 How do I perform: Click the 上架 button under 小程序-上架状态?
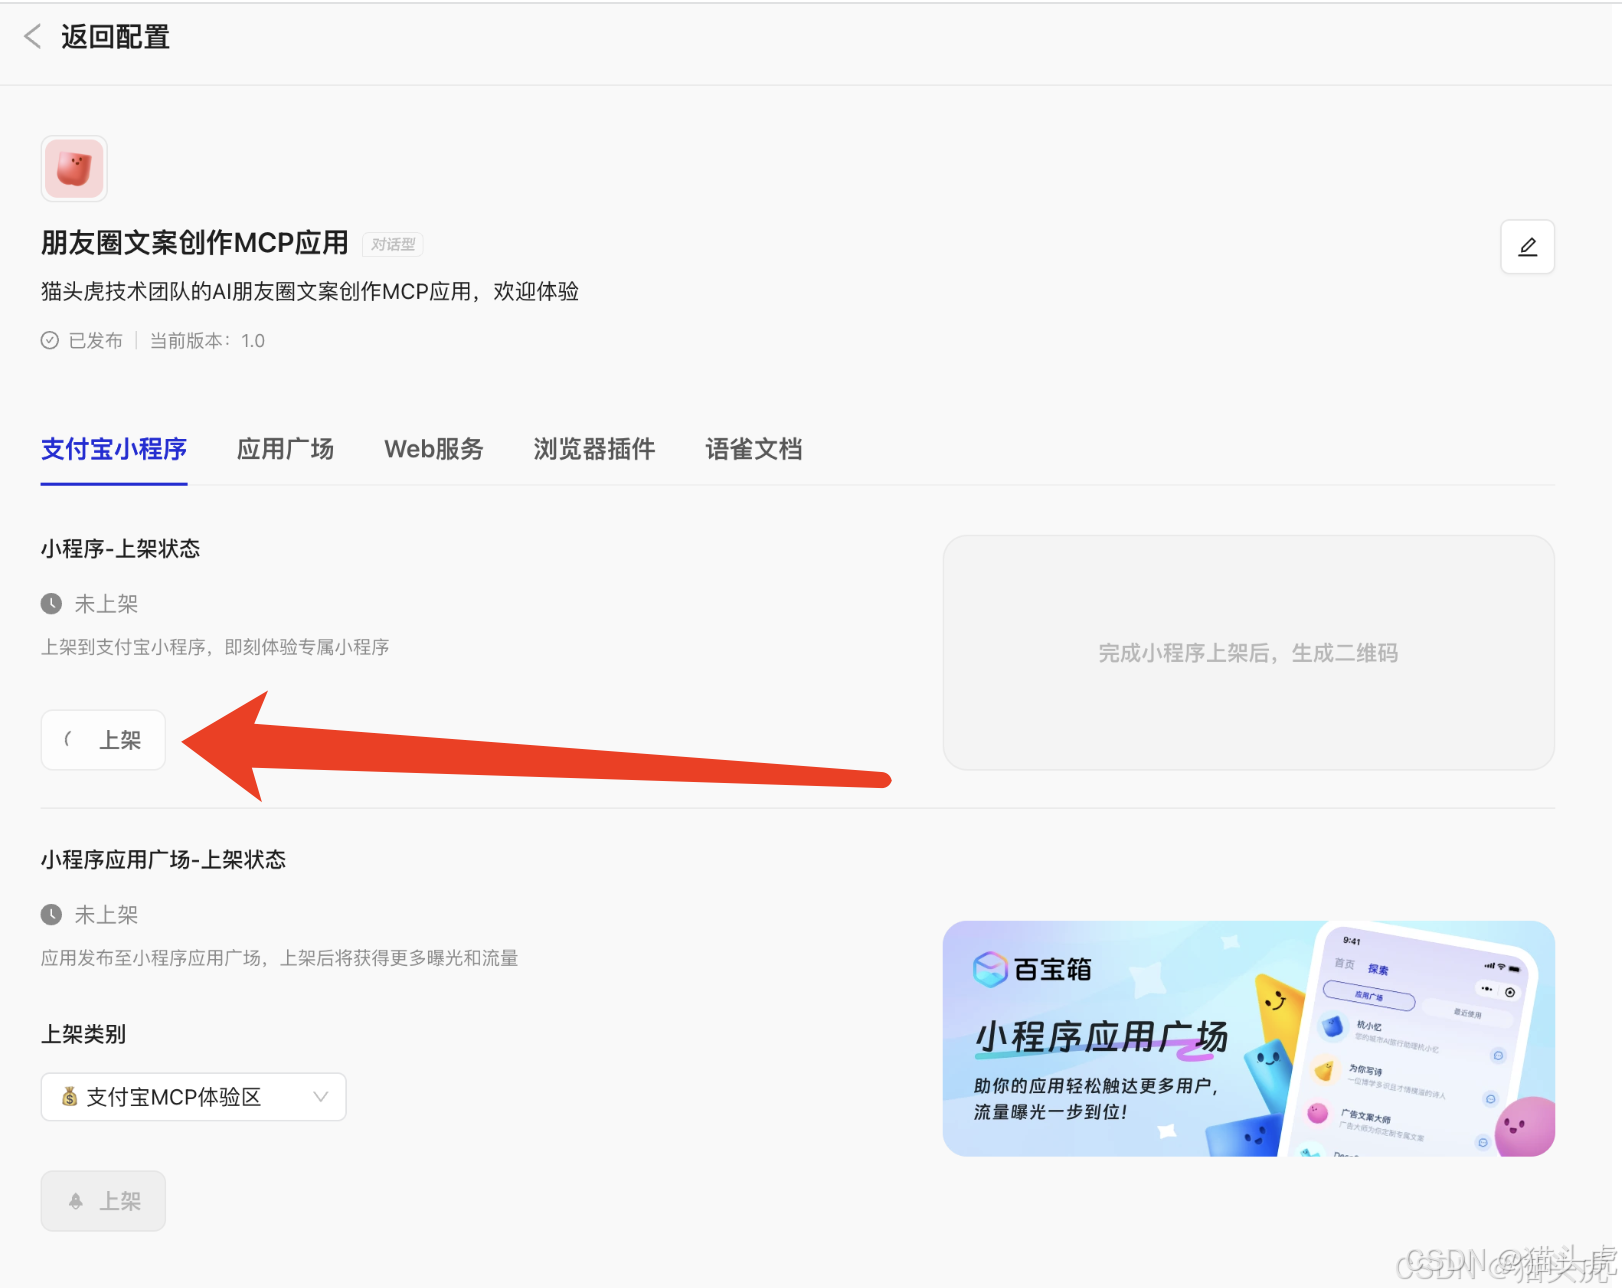coord(103,740)
